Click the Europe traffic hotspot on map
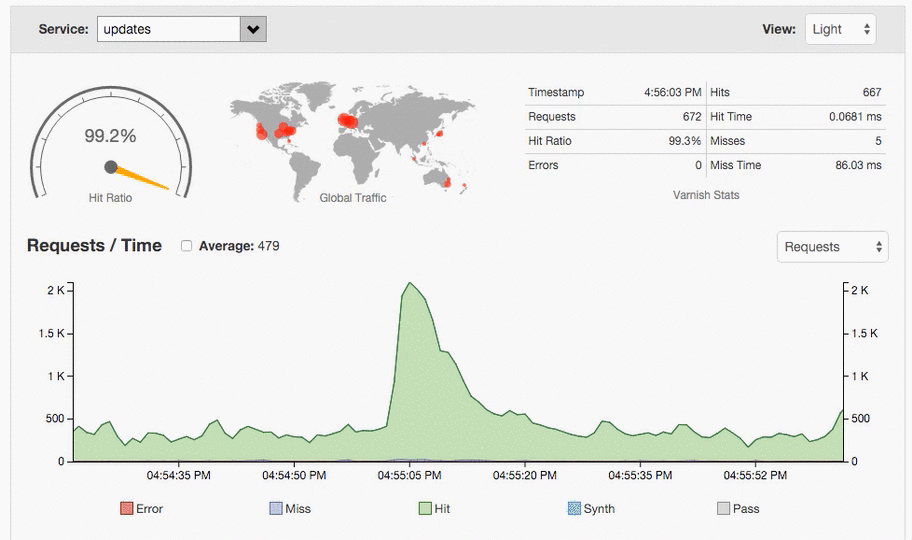 [x=348, y=121]
